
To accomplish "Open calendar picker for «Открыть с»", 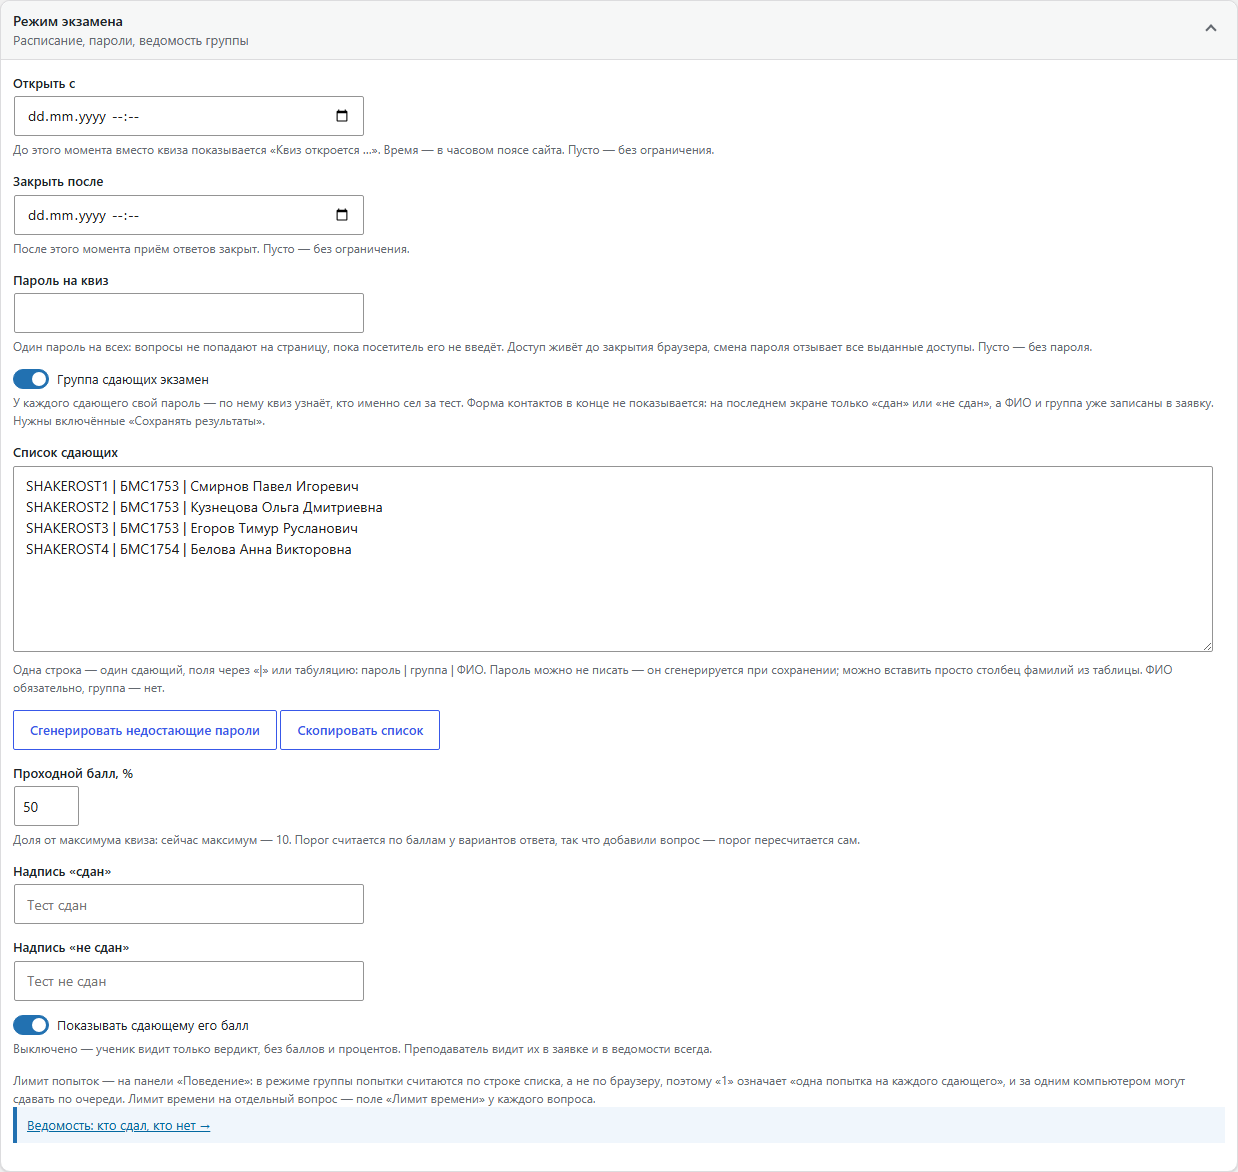I will click(342, 116).
